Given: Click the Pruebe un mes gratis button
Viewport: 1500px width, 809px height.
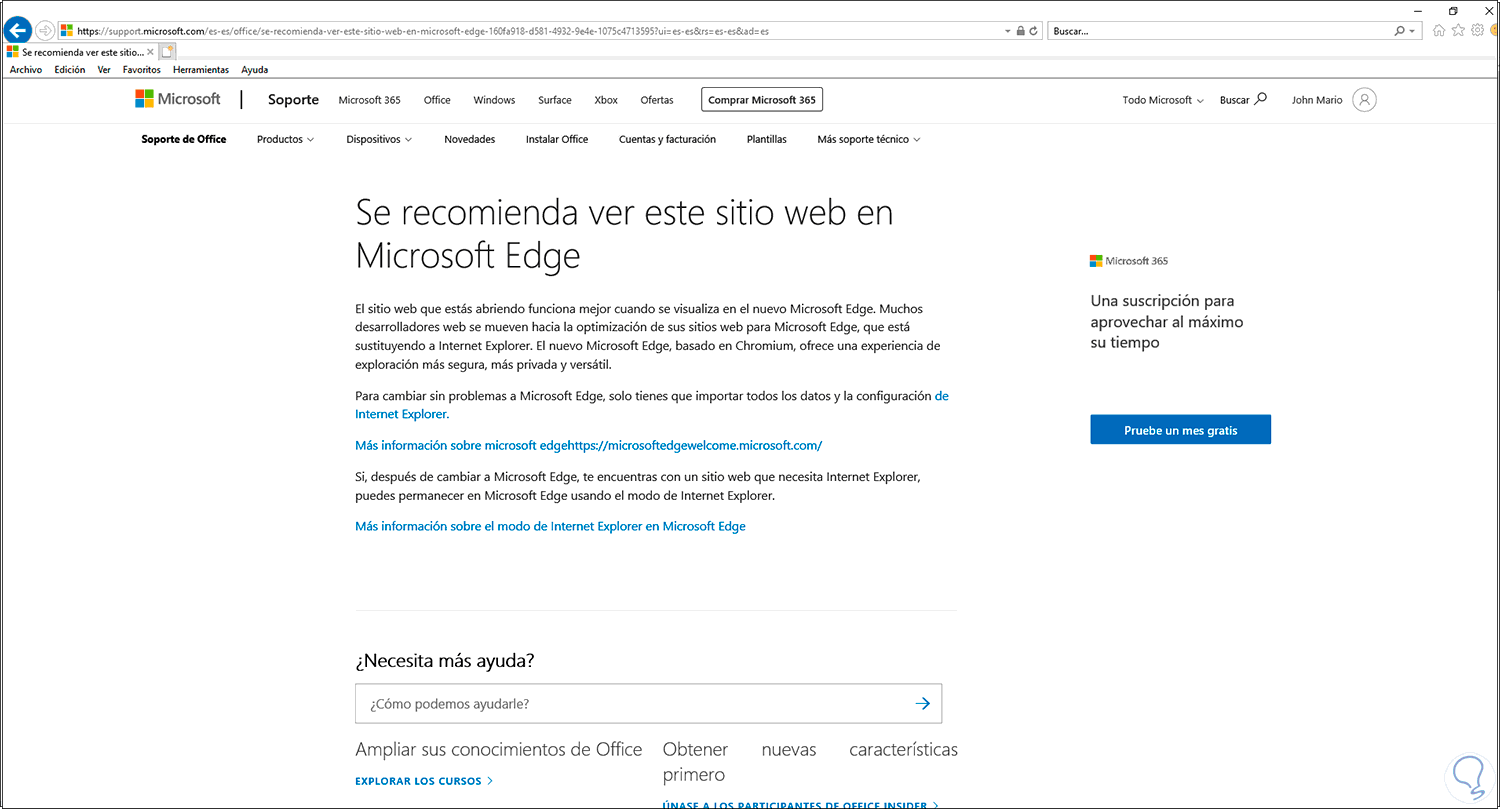Looking at the screenshot, I should [1180, 430].
